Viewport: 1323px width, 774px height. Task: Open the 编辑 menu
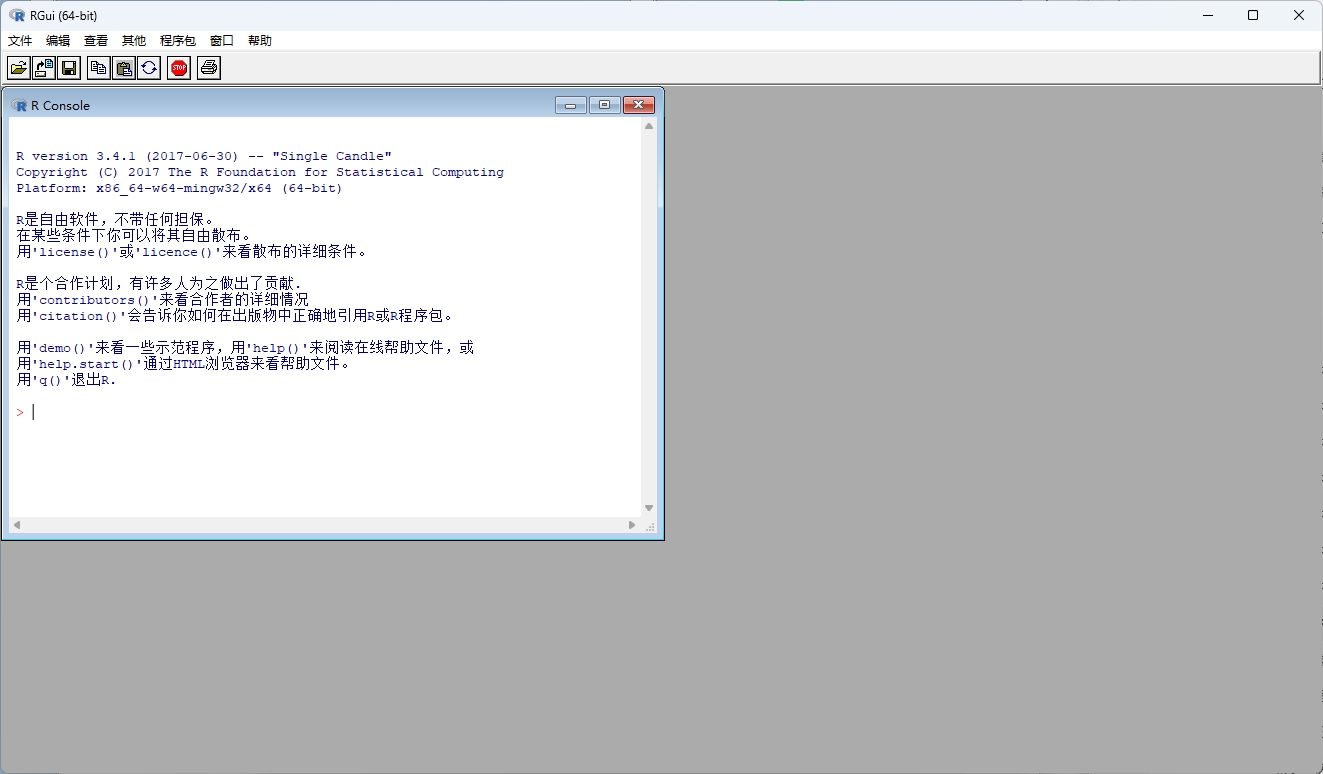(x=58, y=41)
